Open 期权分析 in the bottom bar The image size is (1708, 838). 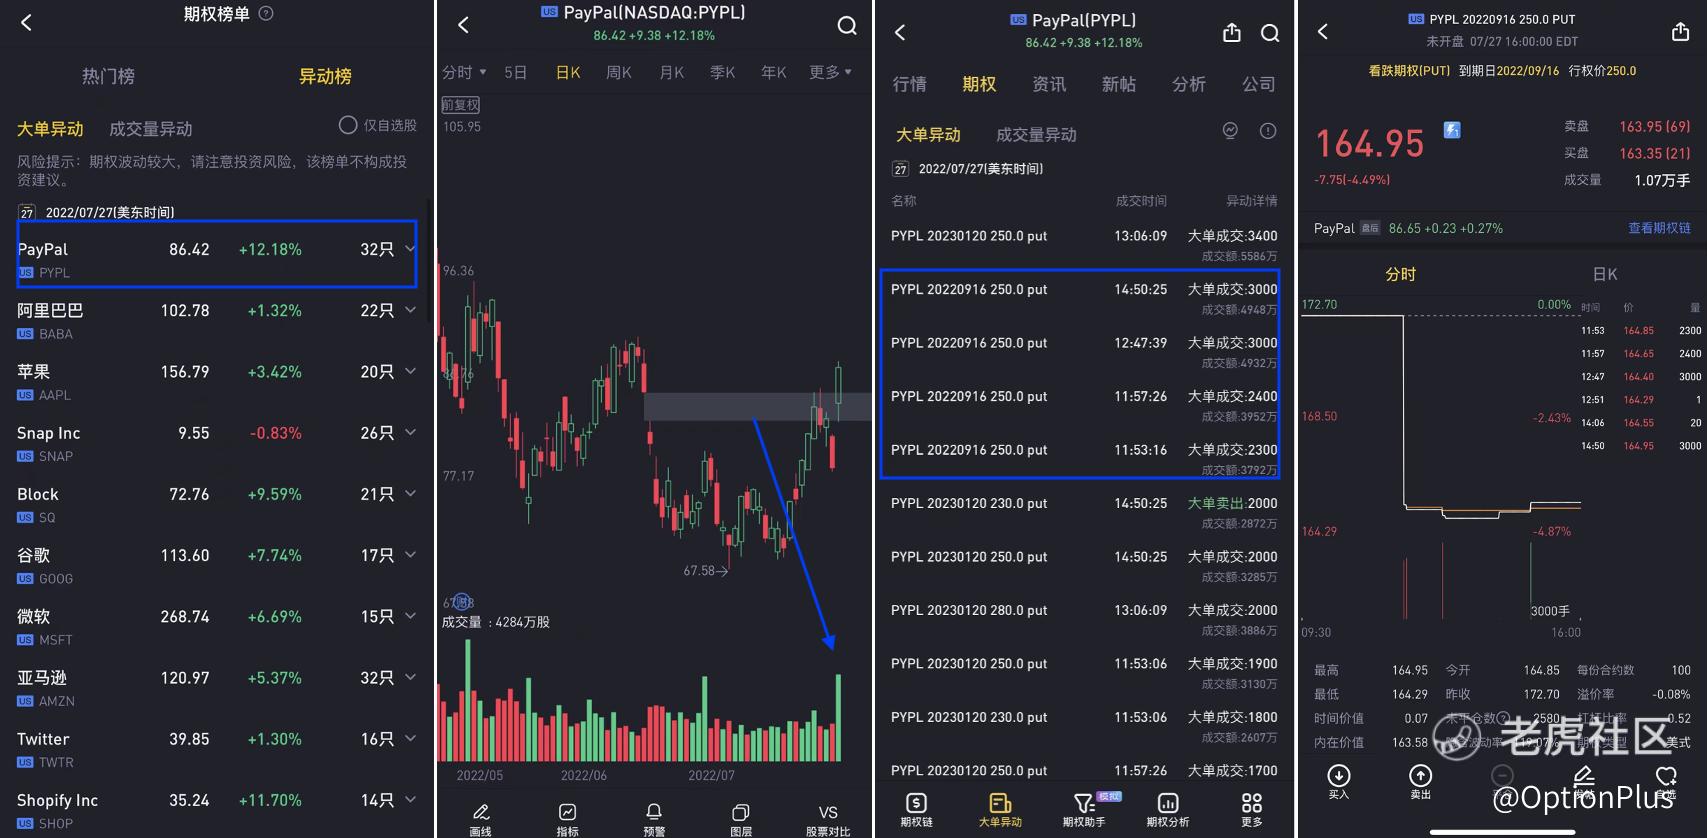pyautogui.click(x=1168, y=810)
